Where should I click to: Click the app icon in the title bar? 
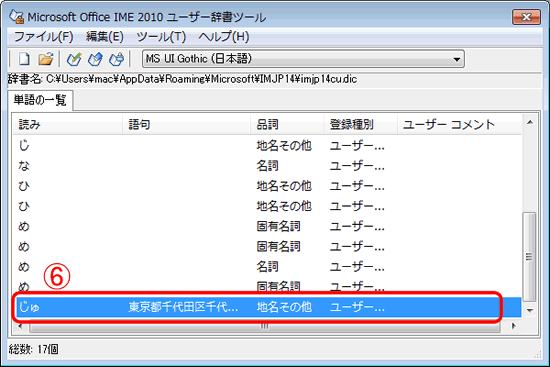pyautogui.click(x=16, y=16)
